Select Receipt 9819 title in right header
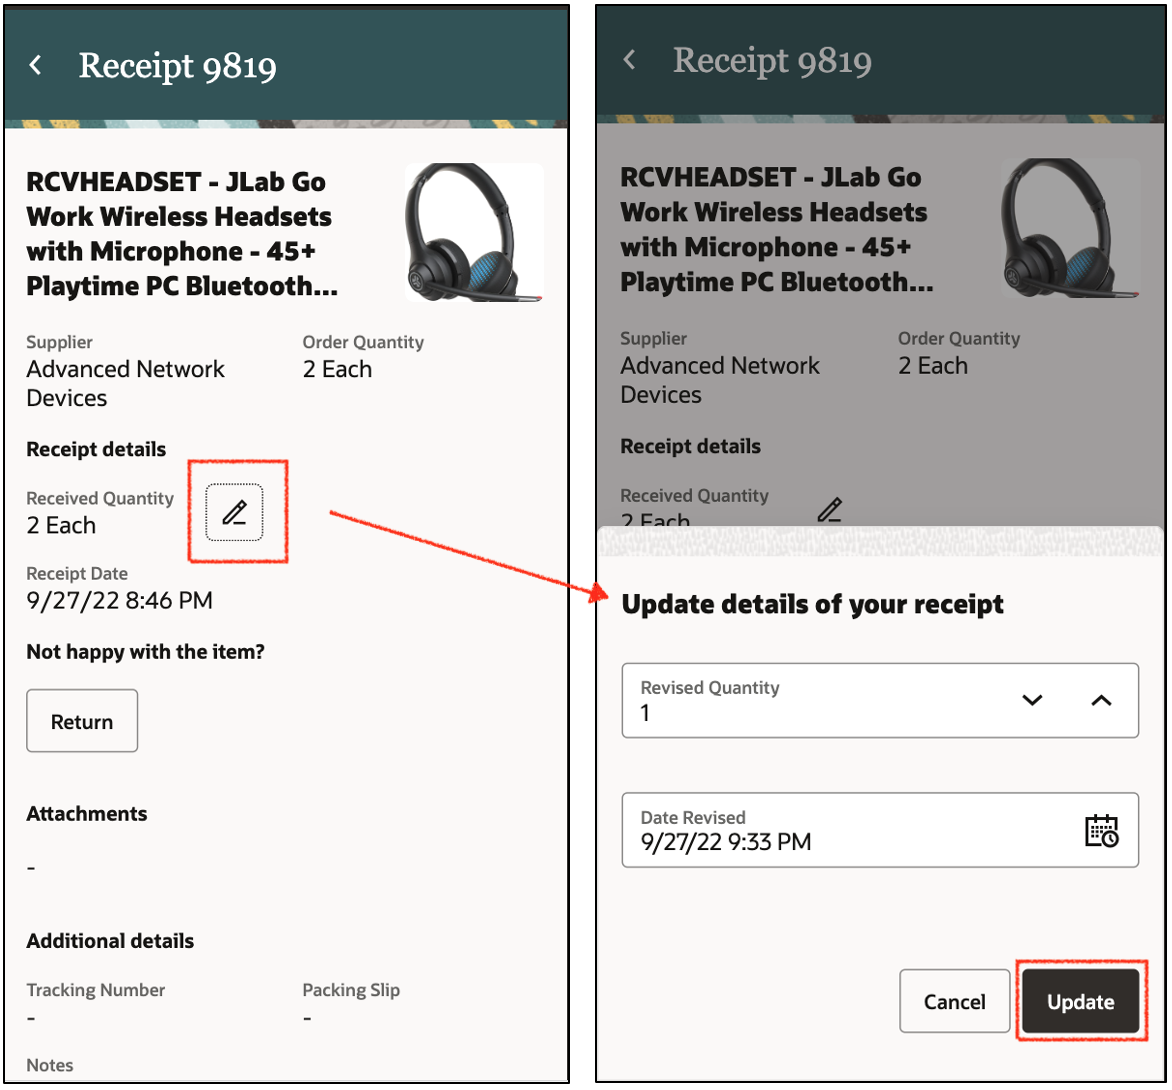The height and width of the screenshot is (1090, 1172). click(x=772, y=61)
